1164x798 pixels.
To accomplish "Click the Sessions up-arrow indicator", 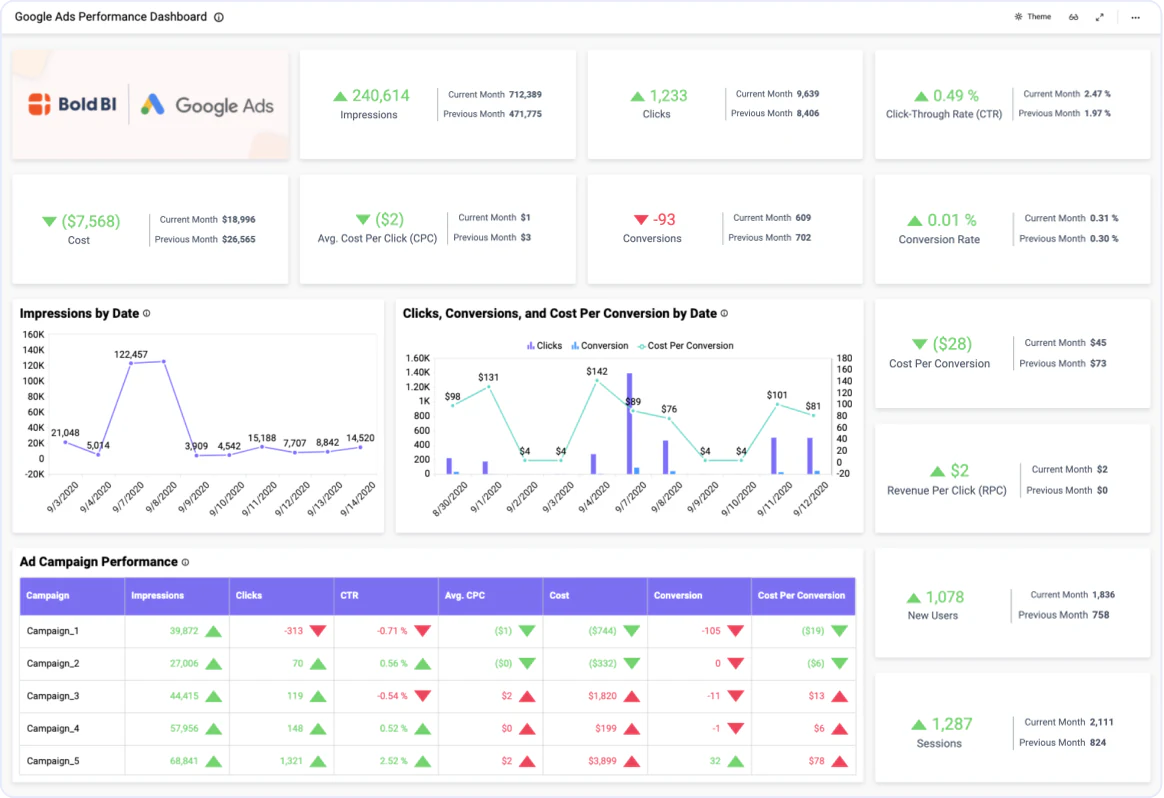I will pyautogui.click(x=918, y=725).
